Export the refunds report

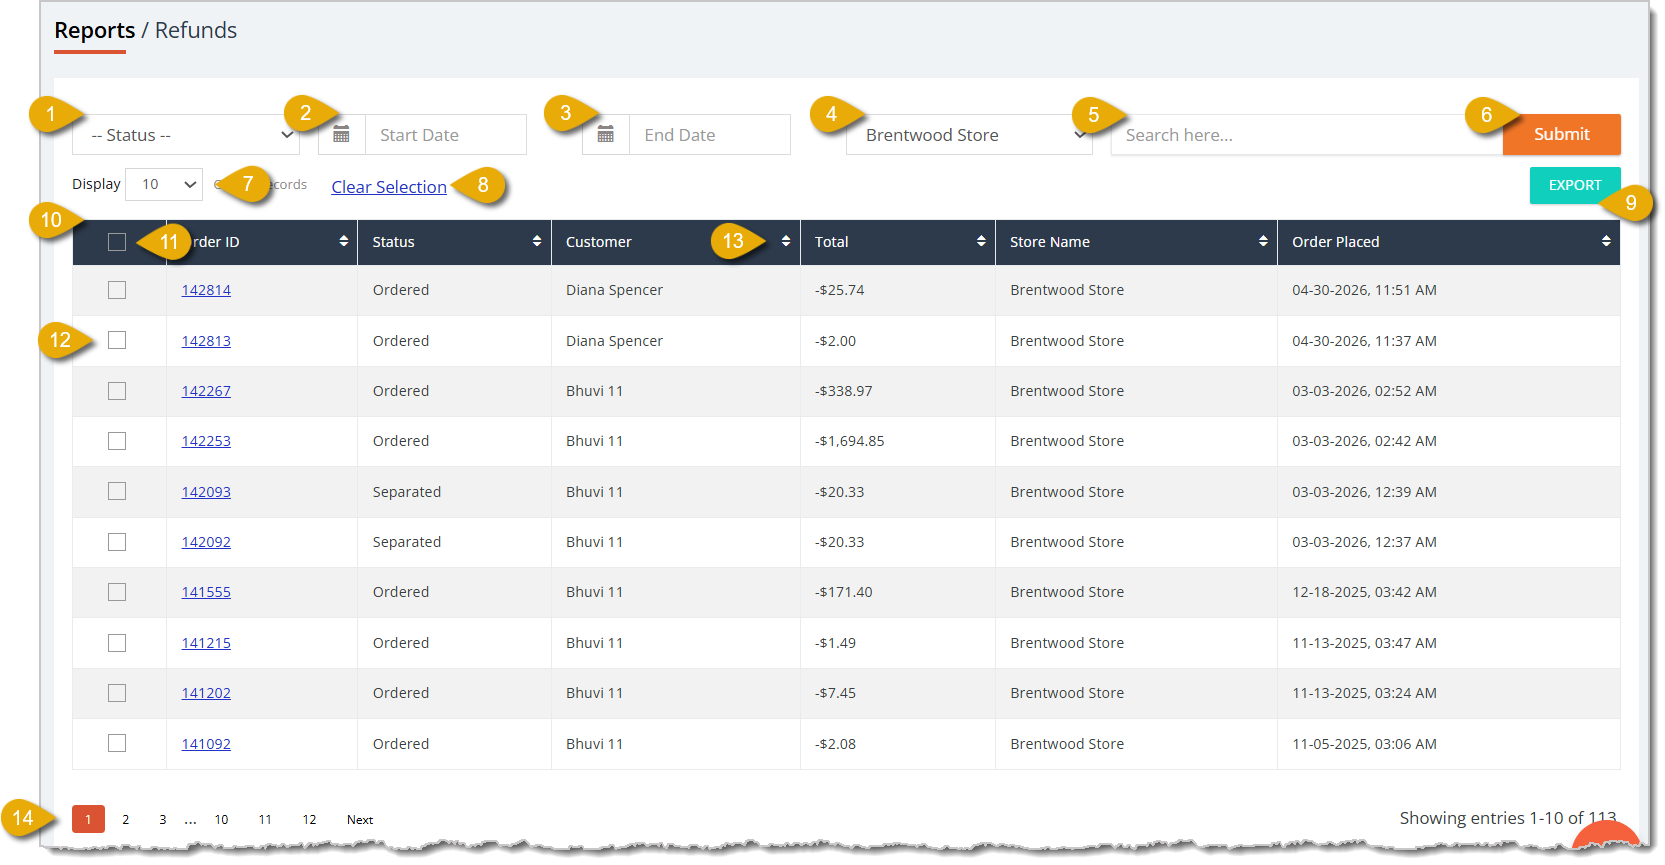(1575, 185)
